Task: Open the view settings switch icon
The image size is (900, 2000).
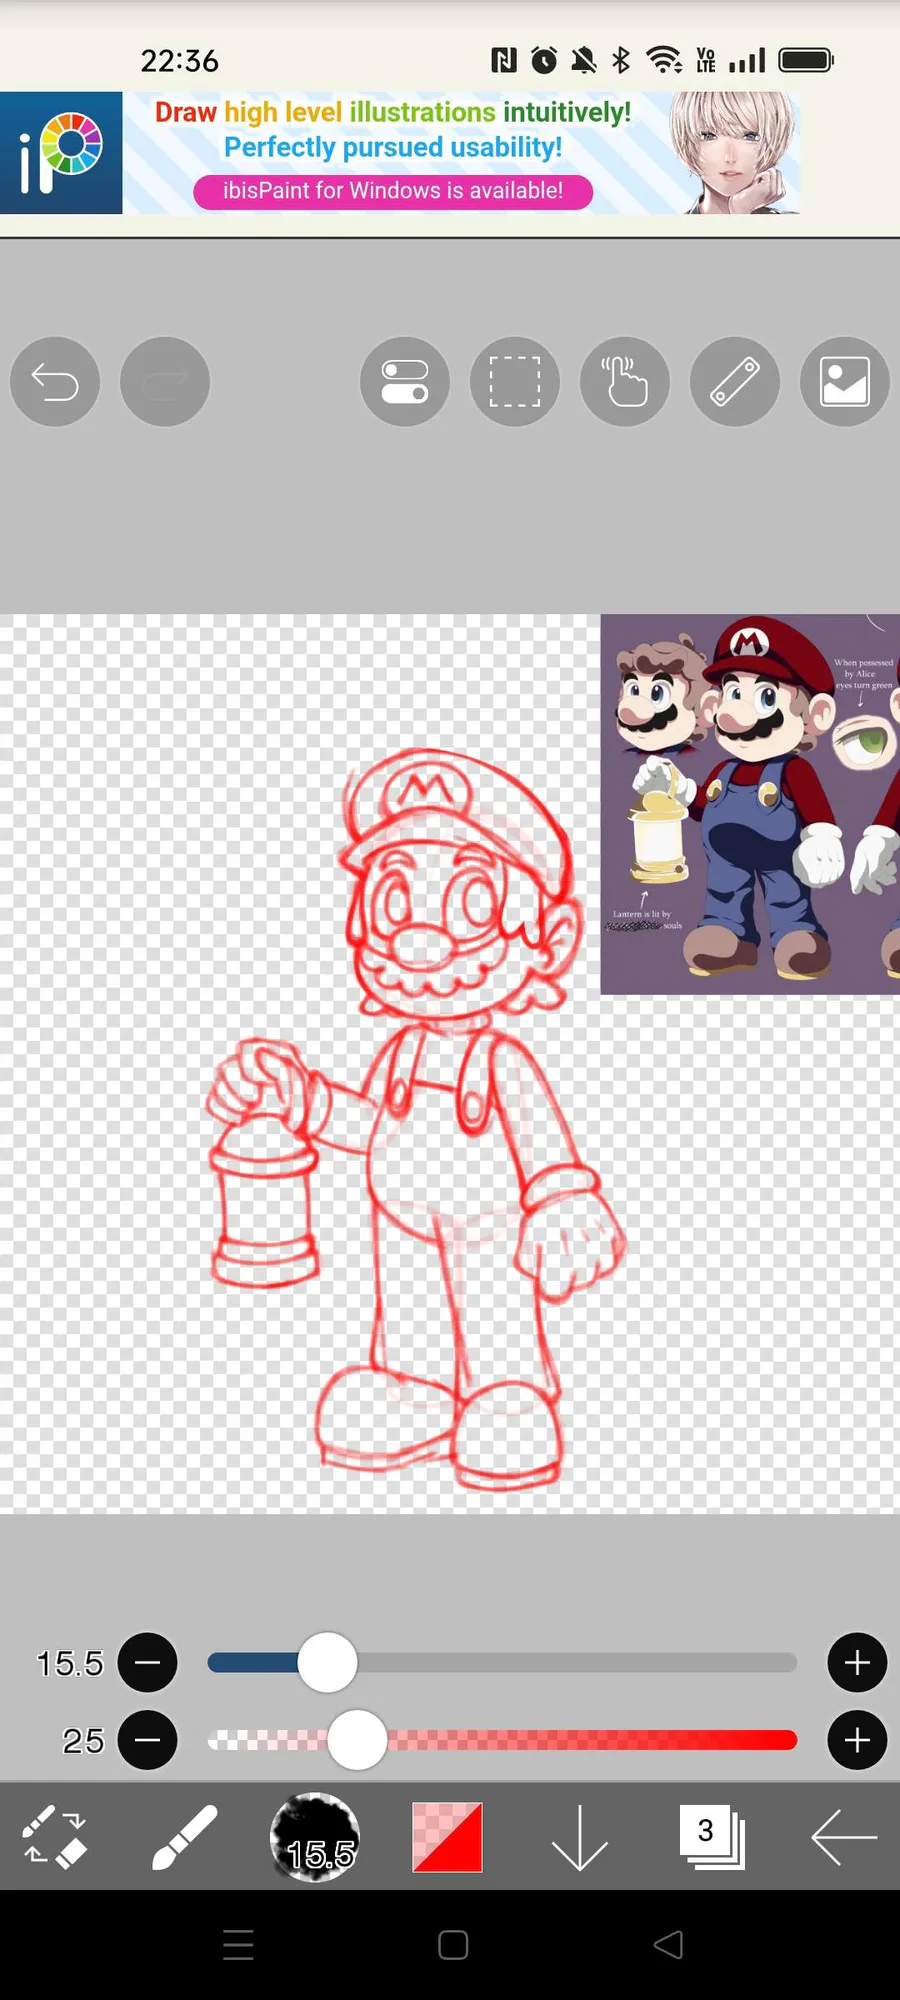Action: click(x=405, y=382)
